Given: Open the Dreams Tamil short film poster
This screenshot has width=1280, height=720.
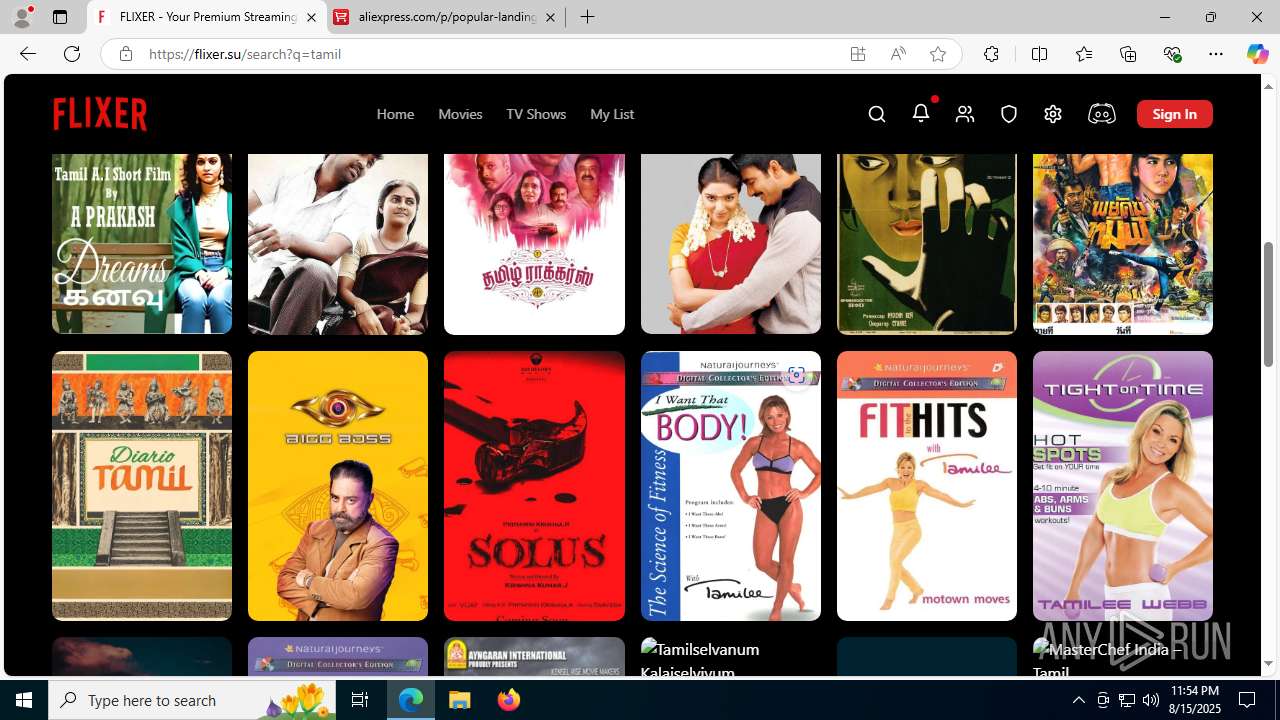Looking at the screenshot, I should pos(142,243).
